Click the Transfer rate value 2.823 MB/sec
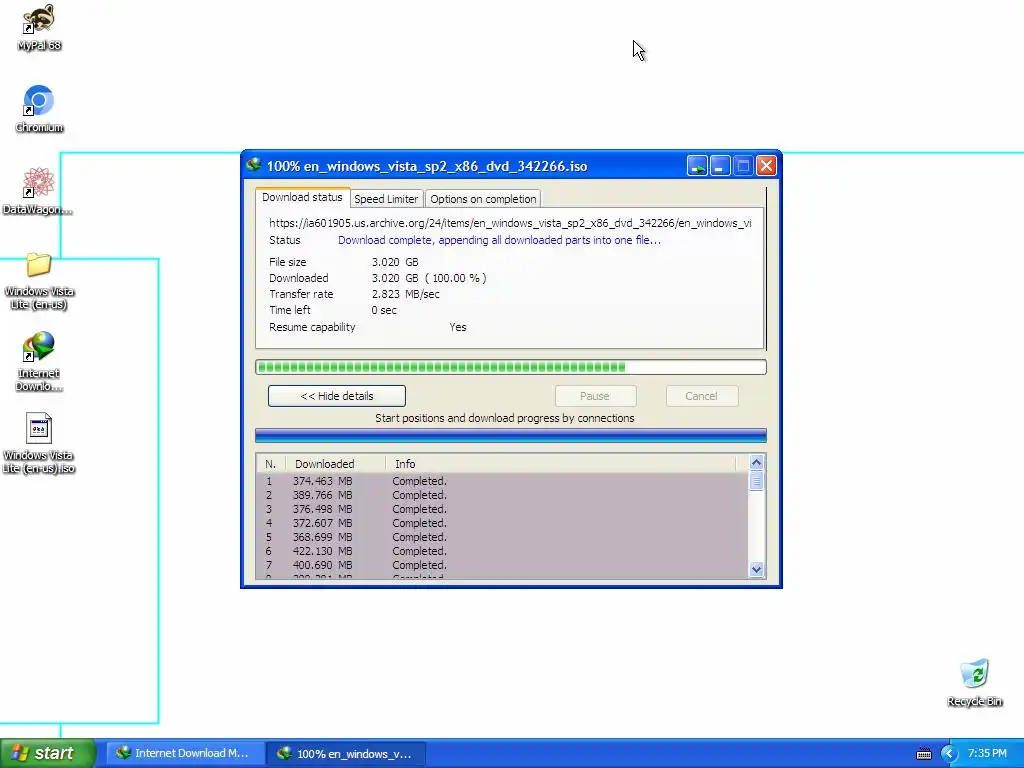This screenshot has height=768, width=1024. 406,294
